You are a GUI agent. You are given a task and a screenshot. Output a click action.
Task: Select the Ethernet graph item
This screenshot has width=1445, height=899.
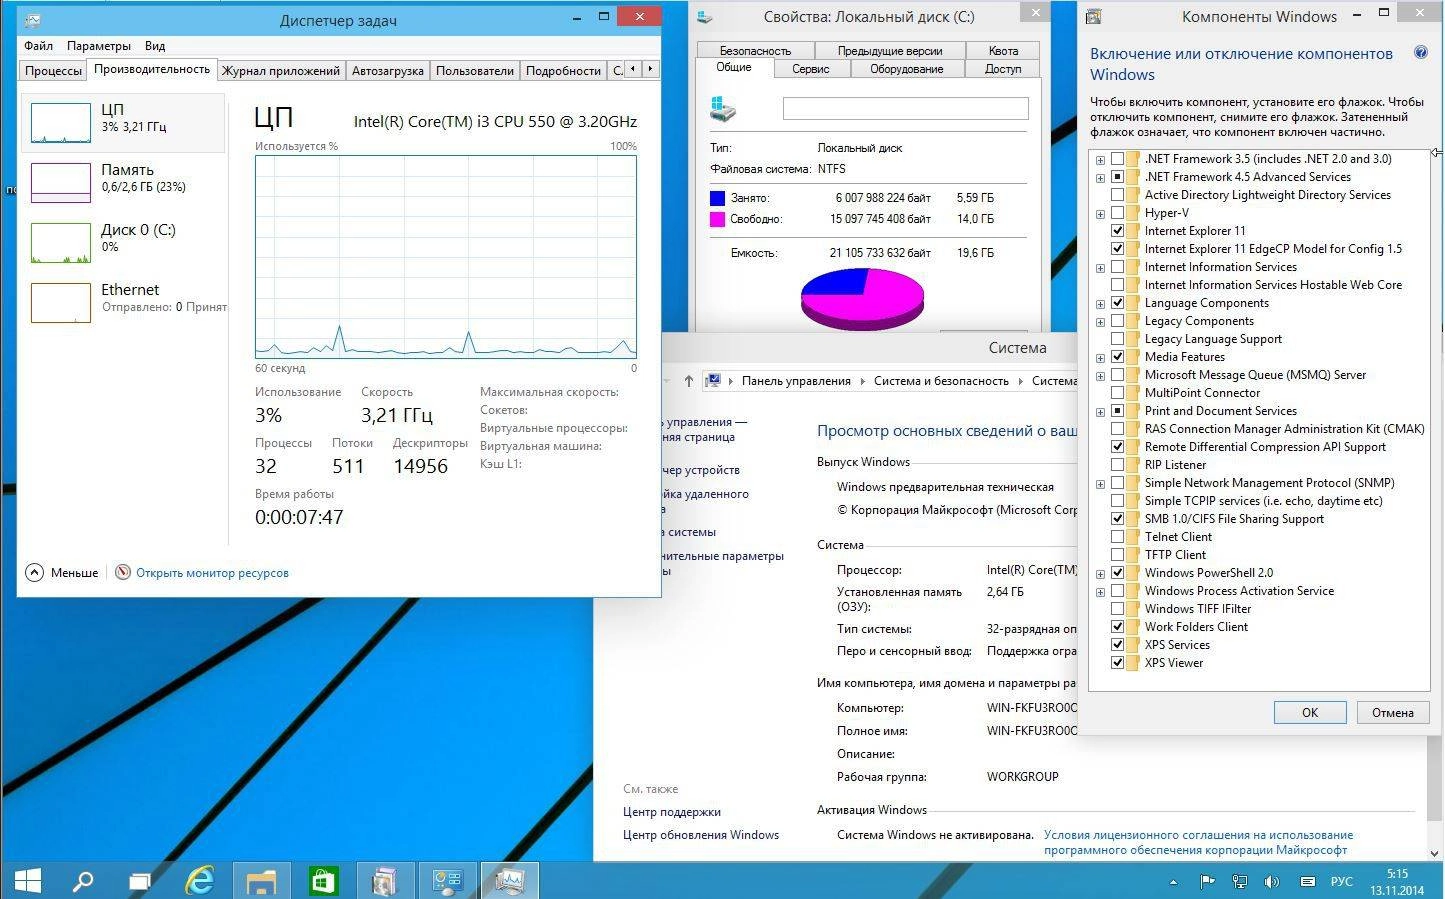(122, 302)
